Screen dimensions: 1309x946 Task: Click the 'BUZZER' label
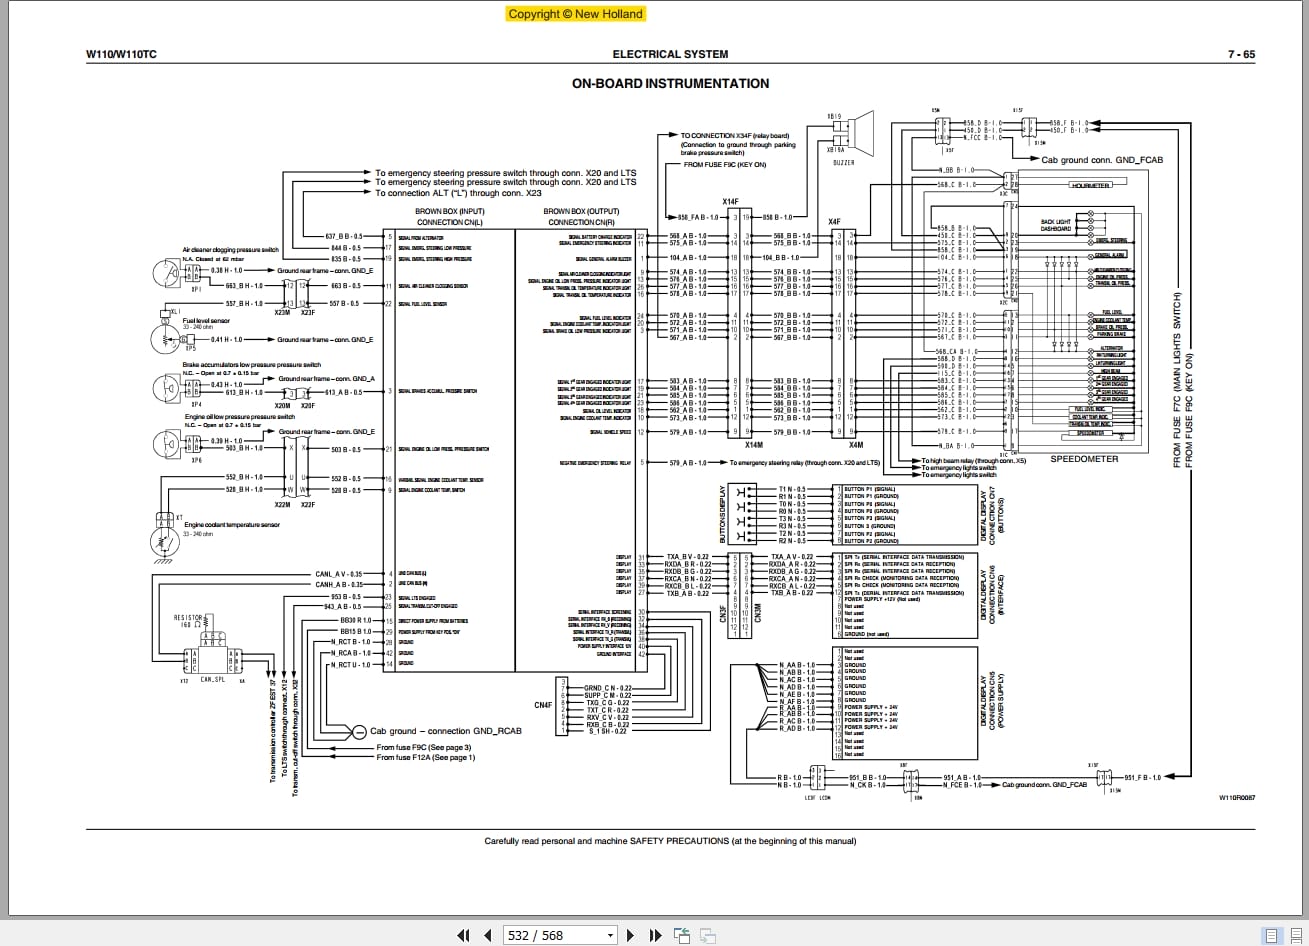844,162
